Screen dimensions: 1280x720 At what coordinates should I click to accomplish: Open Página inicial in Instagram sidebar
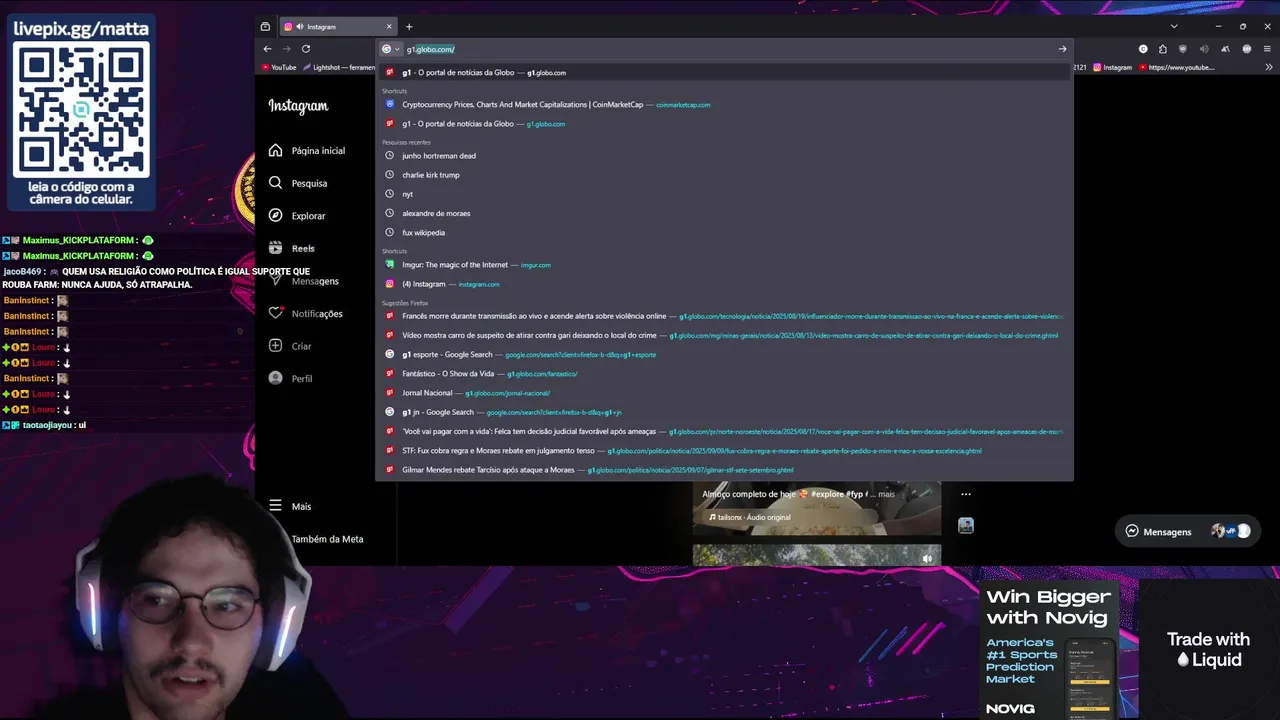(x=307, y=151)
